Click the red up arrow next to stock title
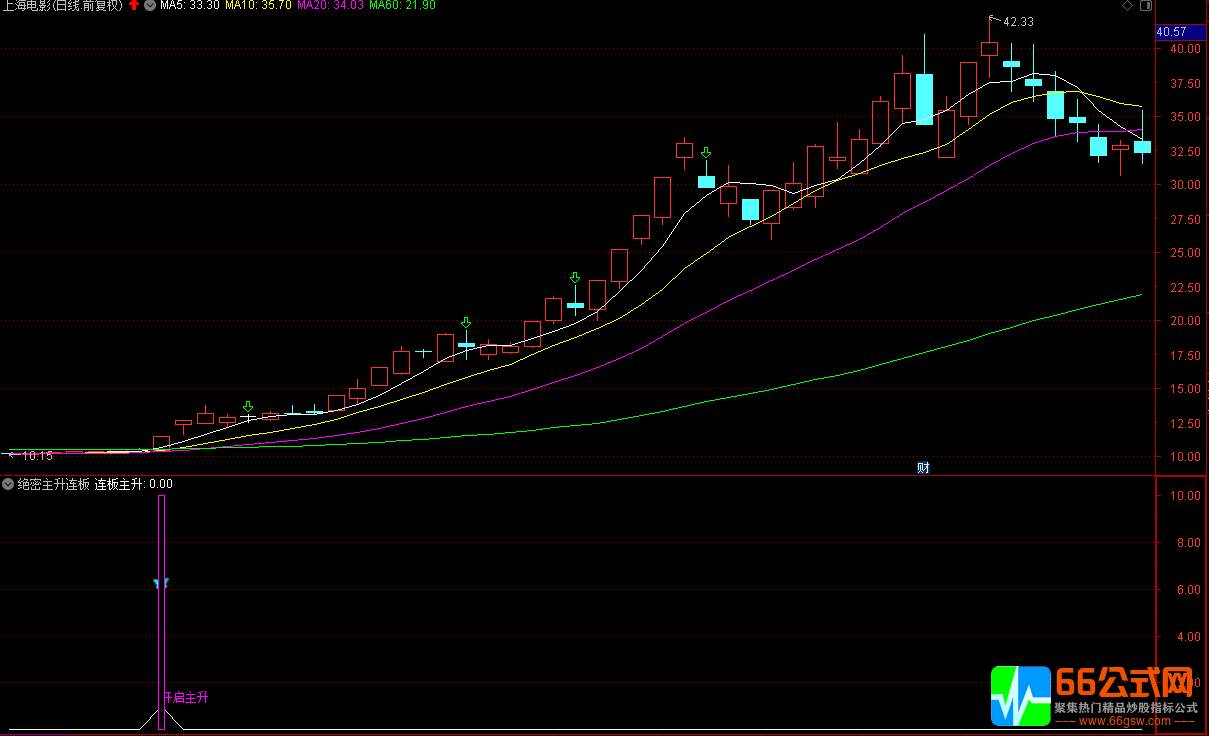Image resolution: width=1209 pixels, height=736 pixels. [134, 6]
